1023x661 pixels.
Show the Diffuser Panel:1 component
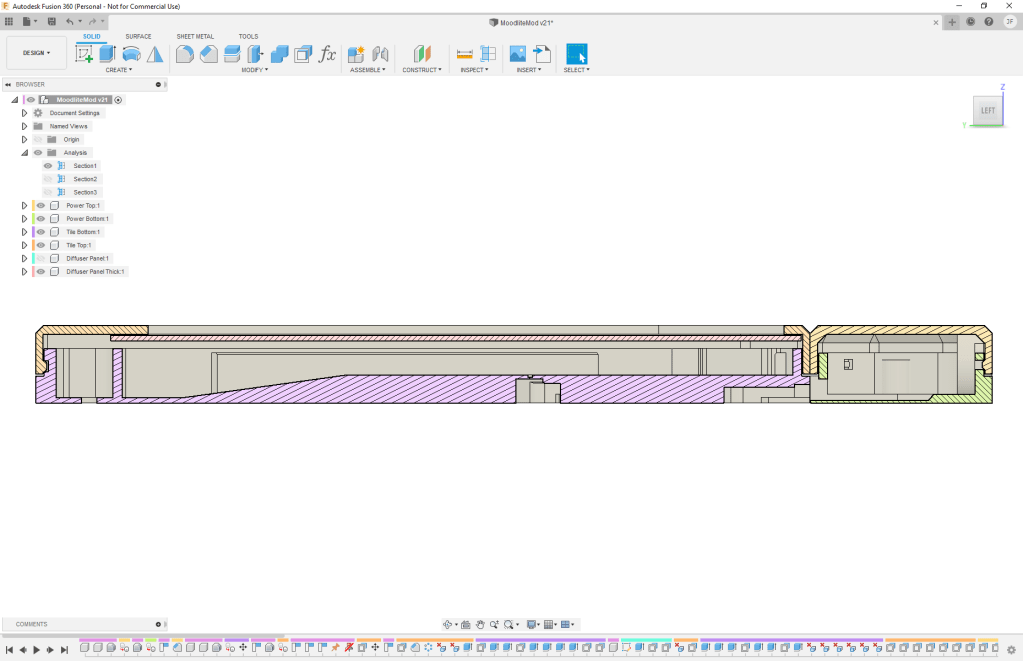tap(41, 258)
